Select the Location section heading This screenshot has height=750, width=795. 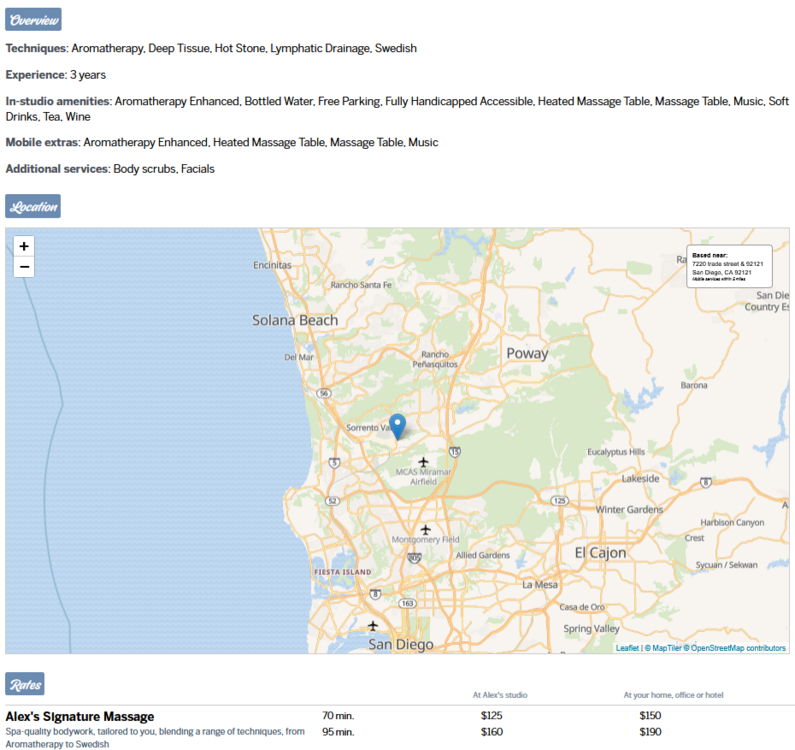34,207
